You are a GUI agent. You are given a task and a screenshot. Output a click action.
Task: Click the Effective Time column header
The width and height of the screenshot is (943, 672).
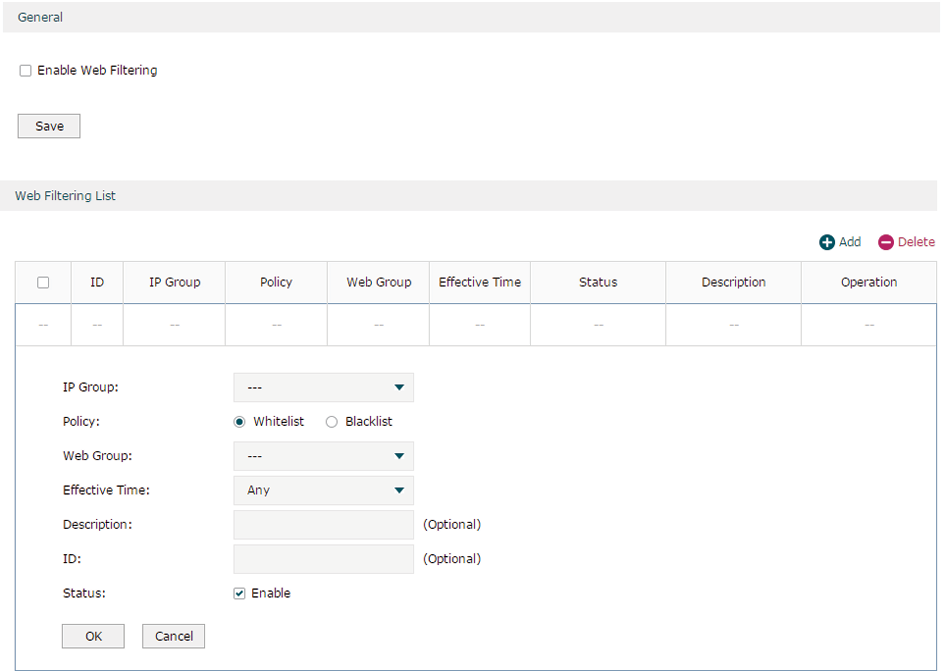[x=480, y=282]
